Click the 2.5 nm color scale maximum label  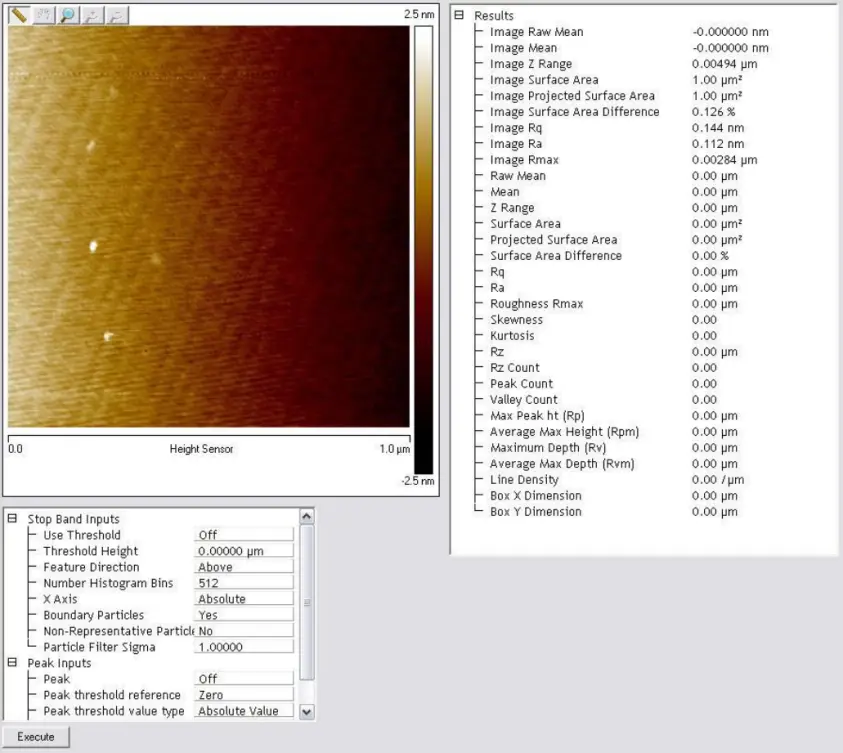pyautogui.click(x=419, y=14)
